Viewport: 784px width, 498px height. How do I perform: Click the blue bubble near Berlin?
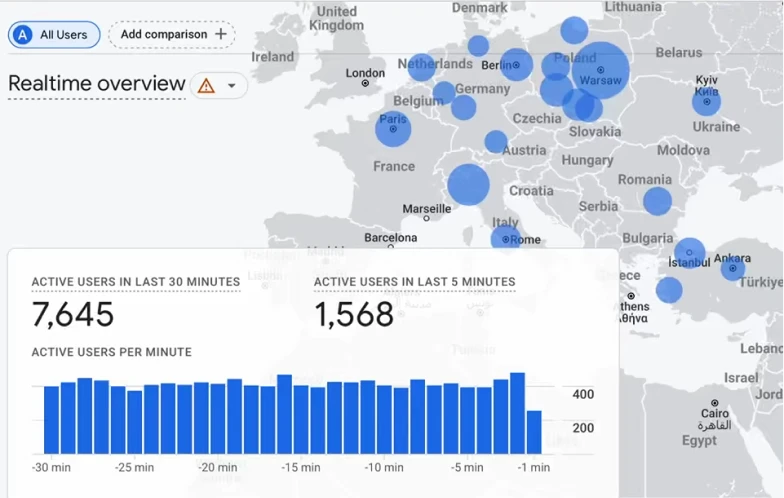516,64
